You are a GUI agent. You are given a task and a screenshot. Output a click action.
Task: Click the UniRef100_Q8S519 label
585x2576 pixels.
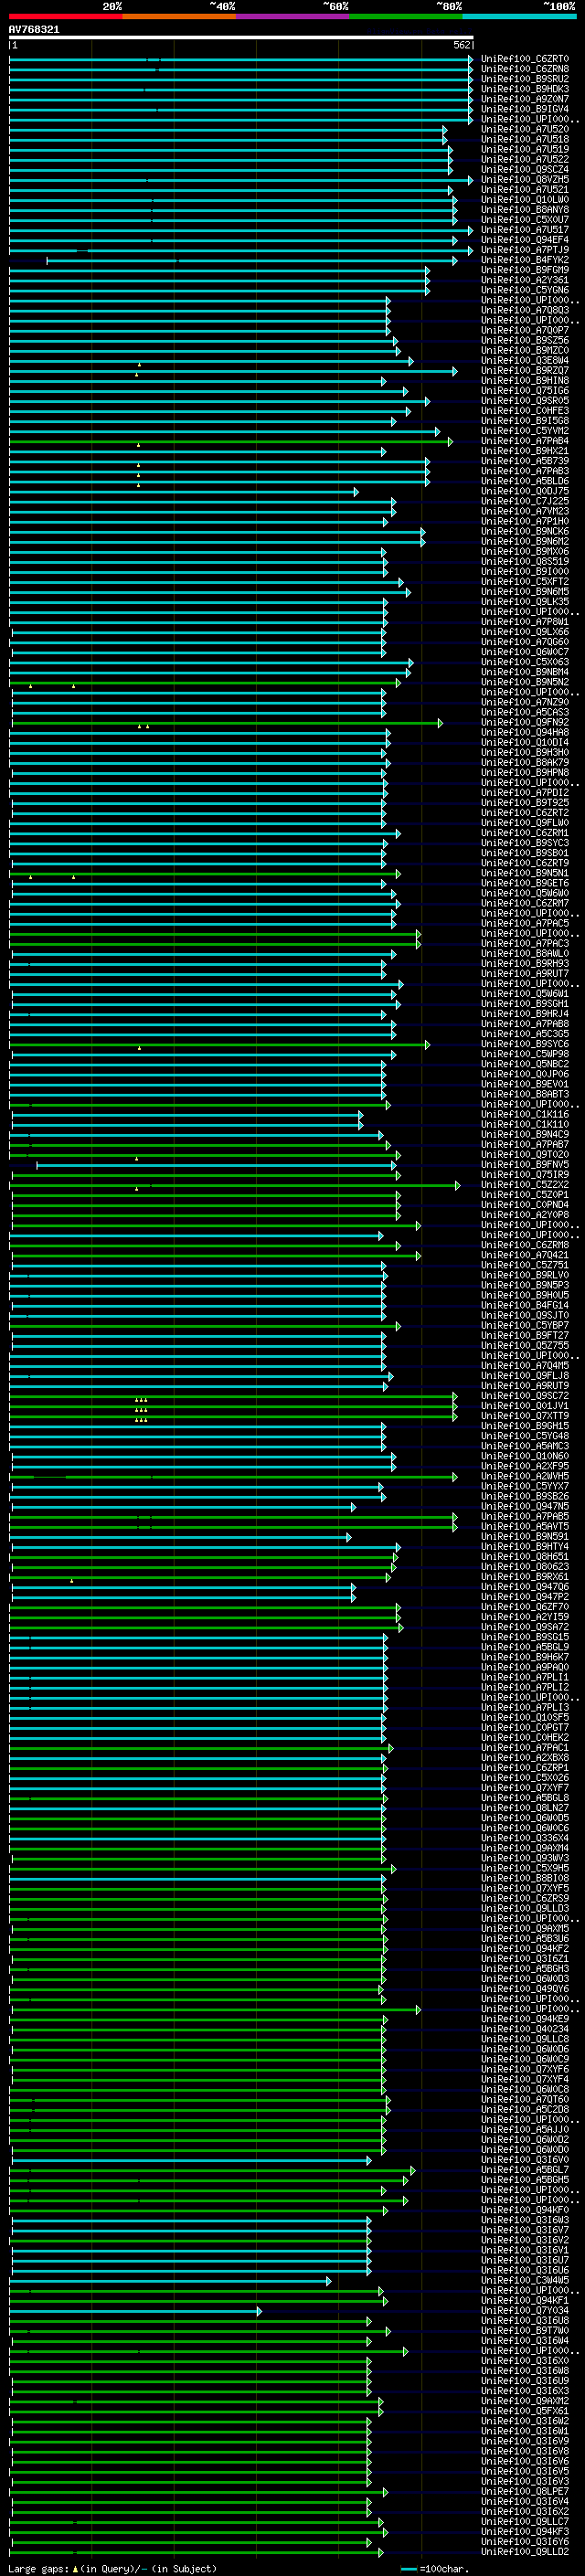tap(525, 561)
